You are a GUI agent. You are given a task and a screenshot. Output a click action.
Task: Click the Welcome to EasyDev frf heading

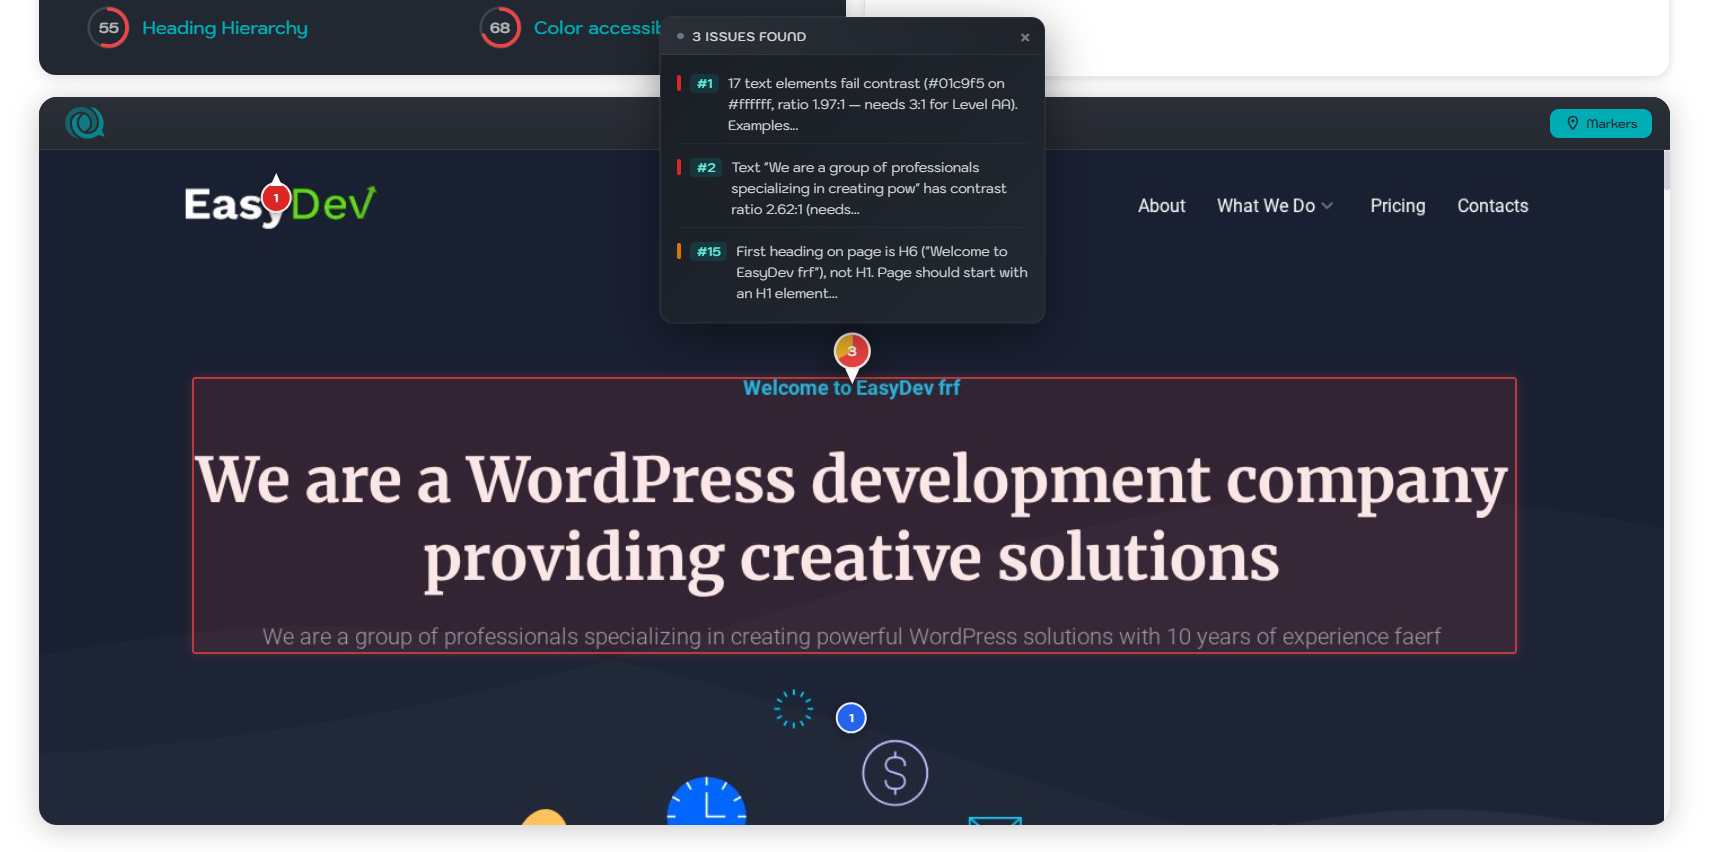pos(851,388)
